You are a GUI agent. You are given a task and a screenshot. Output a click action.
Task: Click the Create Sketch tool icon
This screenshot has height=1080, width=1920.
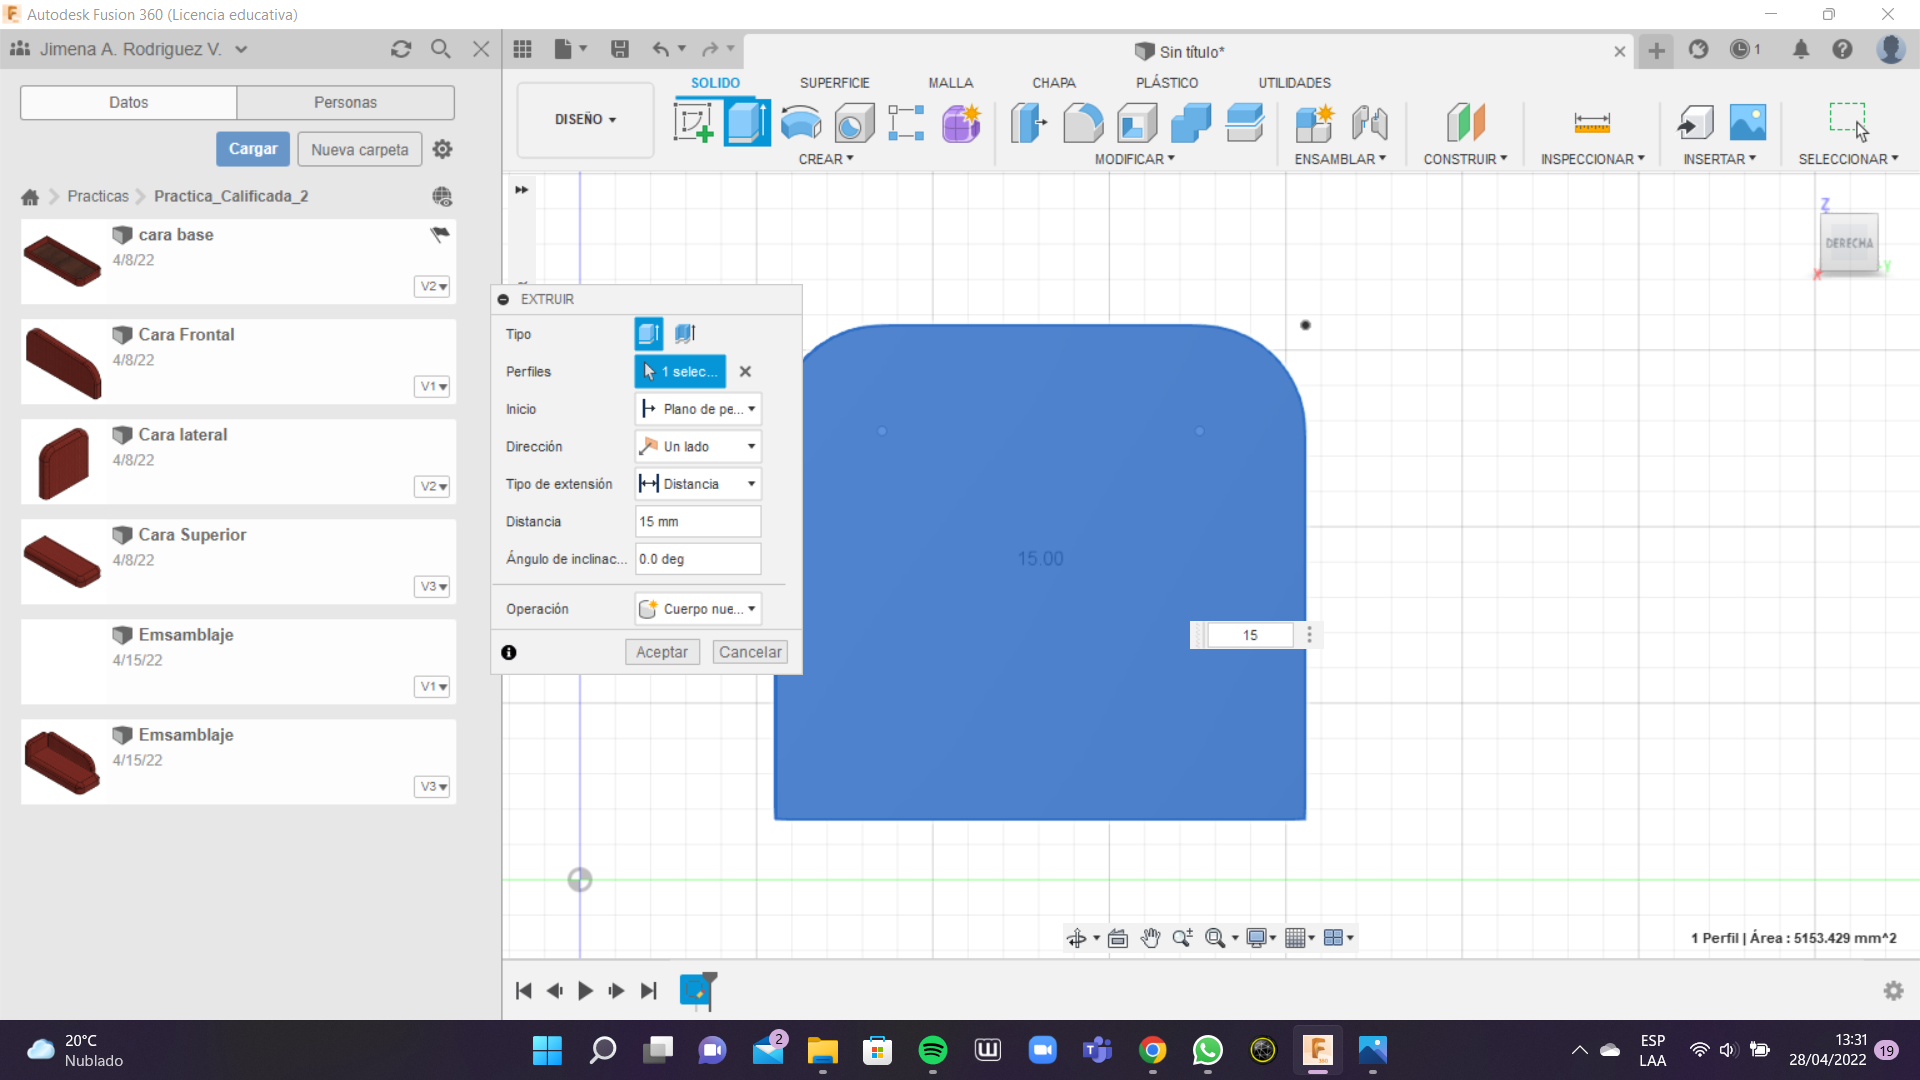coord(693,123)
